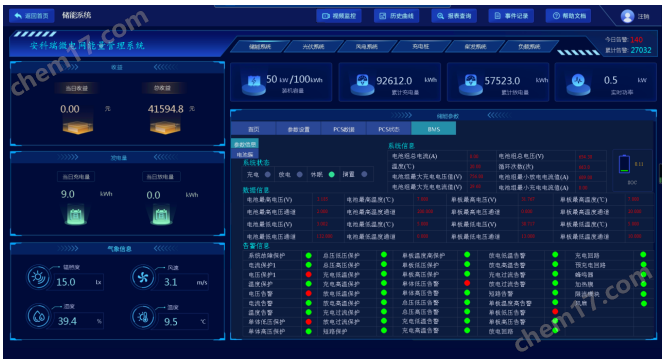Open the 首页 sub-tab
The width and height of the screenshot is (664, 363).
click(x=254, y=129)
